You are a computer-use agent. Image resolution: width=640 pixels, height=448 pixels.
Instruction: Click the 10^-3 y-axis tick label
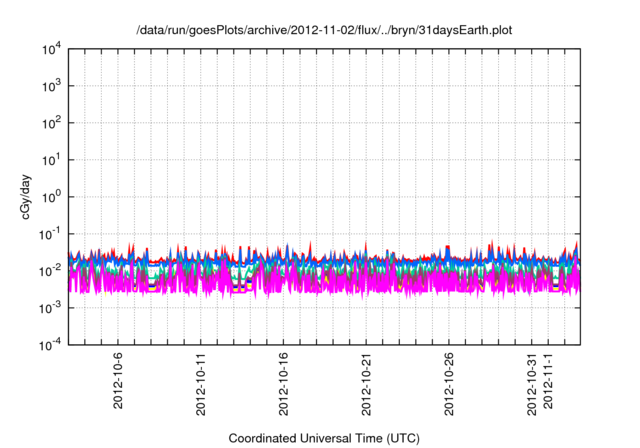(50, 308)
